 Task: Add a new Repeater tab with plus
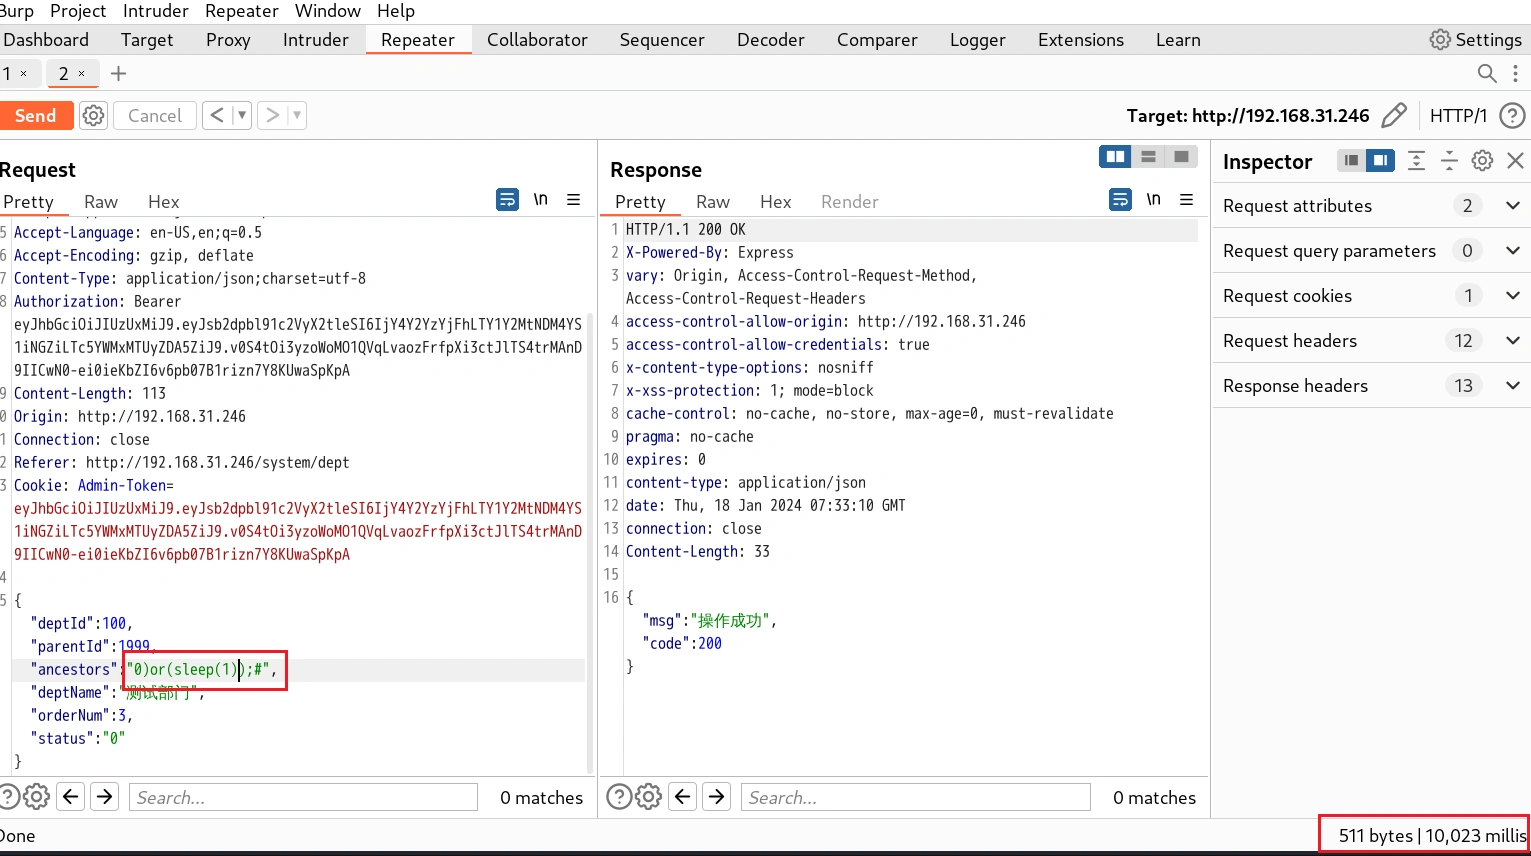click(x=118, y=74)
